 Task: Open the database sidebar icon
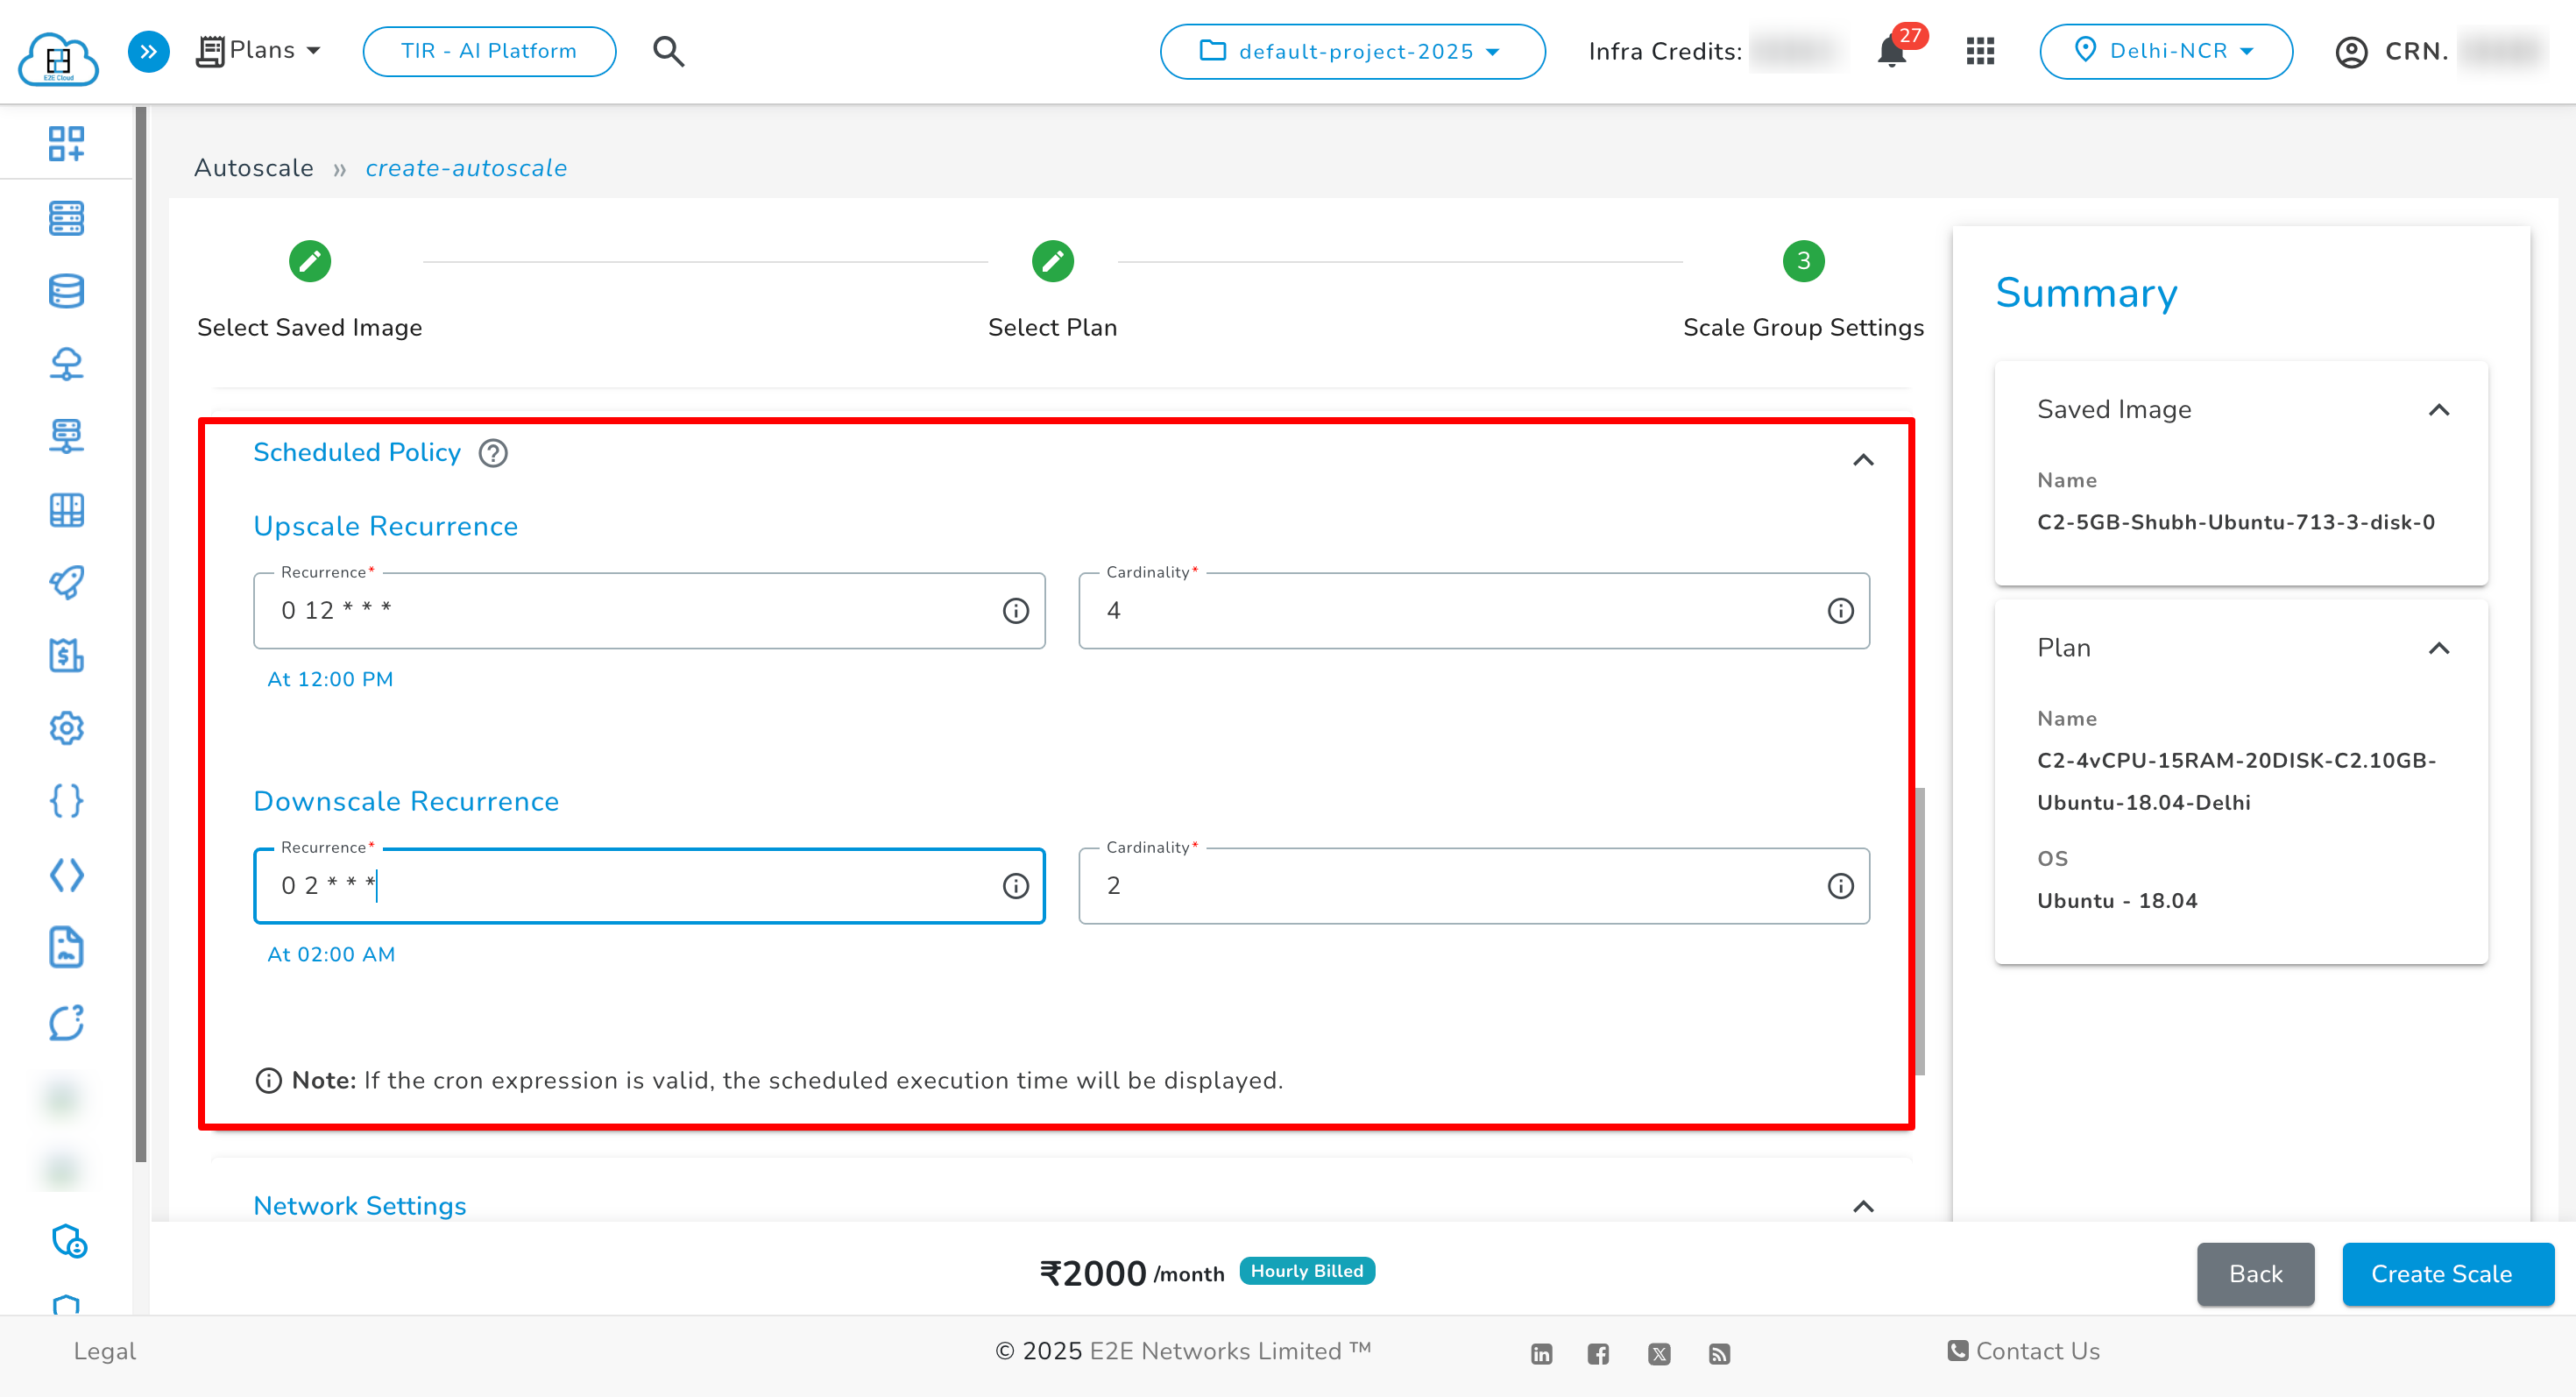pos(66,291)
